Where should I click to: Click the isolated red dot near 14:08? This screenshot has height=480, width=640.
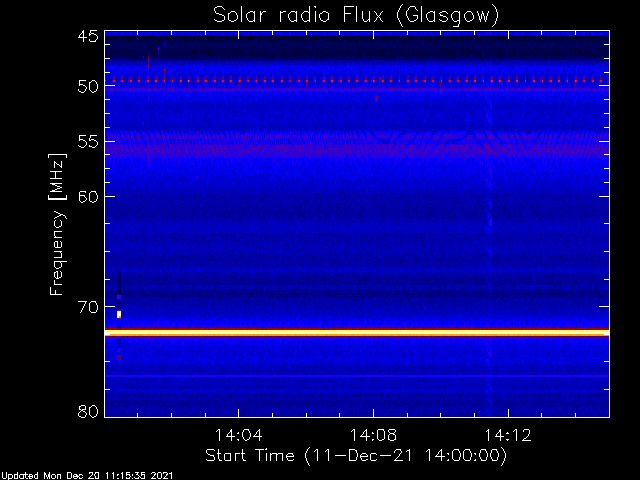(x=376, y=98)
